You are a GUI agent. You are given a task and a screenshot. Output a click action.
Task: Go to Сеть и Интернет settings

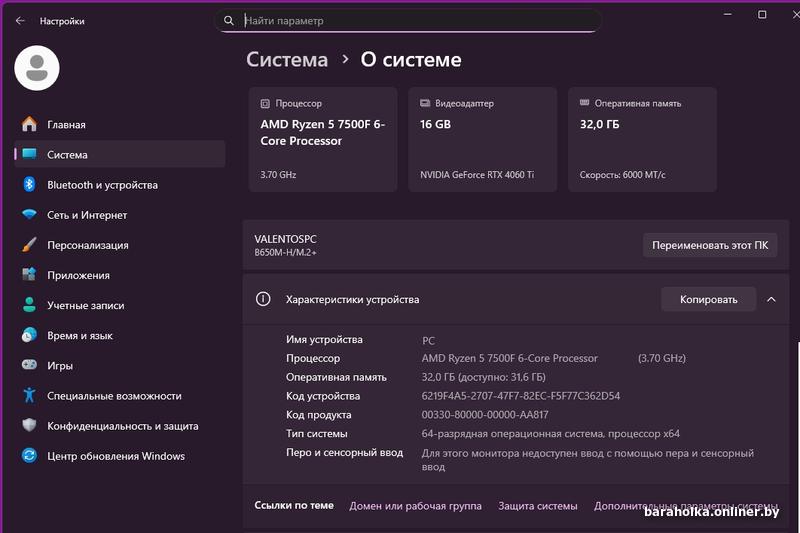click(x=119, y=215)
